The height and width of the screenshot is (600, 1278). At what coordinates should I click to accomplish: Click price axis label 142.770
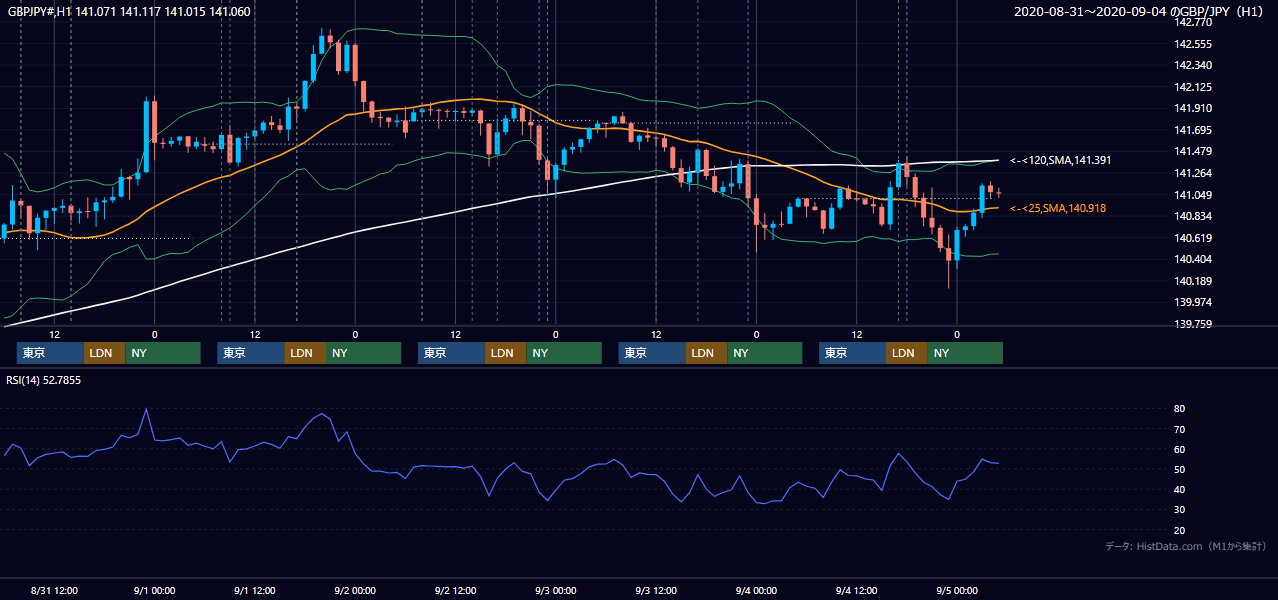pyautogui.click(x=1195, y=22)
